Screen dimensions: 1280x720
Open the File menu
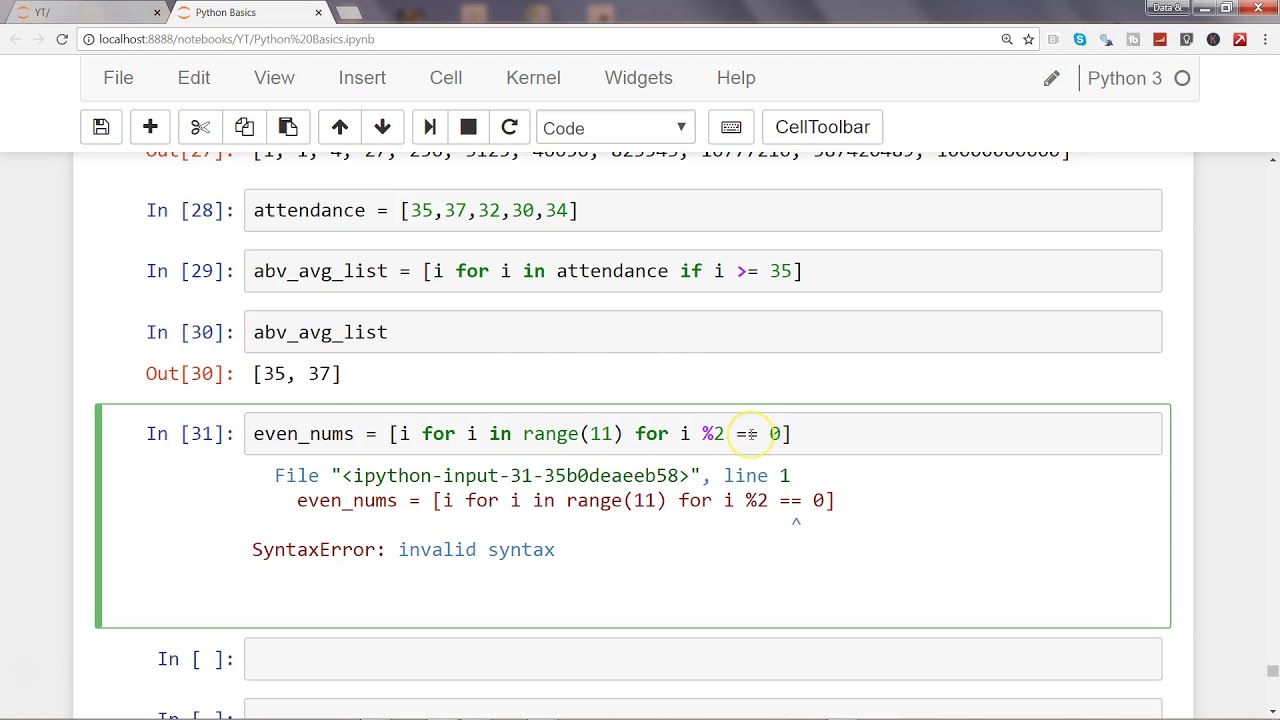pos(118,78)
